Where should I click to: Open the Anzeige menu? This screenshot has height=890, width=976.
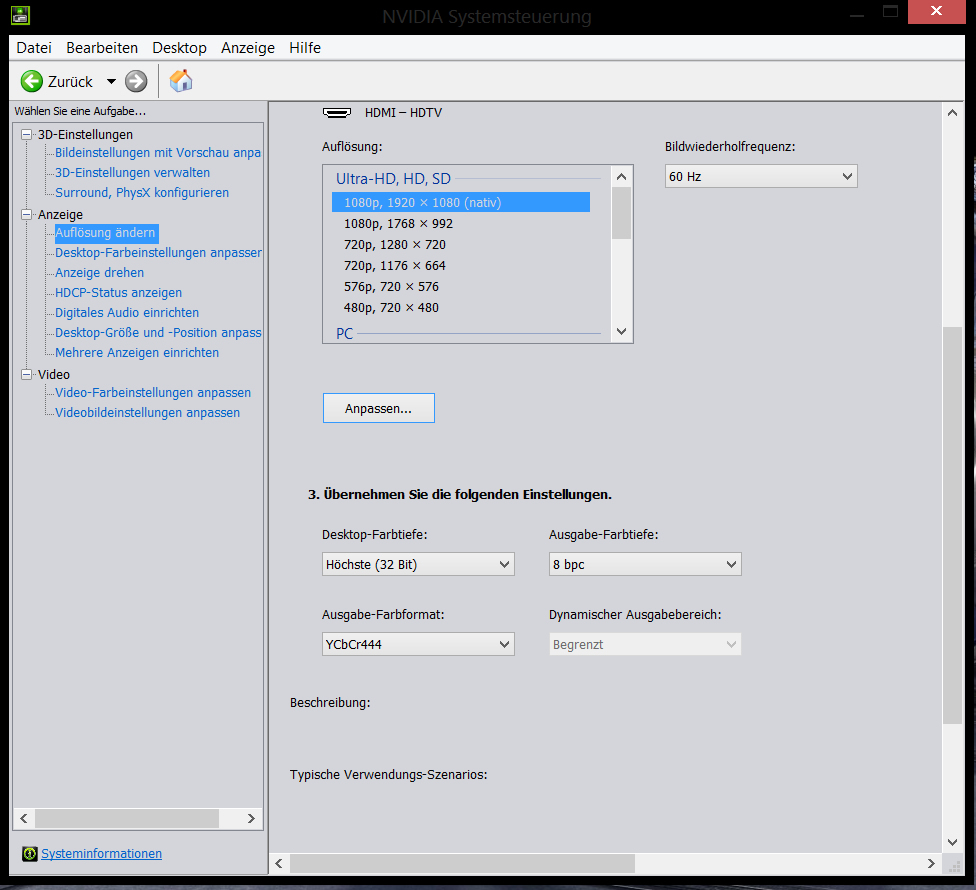(x=248, y=48)
